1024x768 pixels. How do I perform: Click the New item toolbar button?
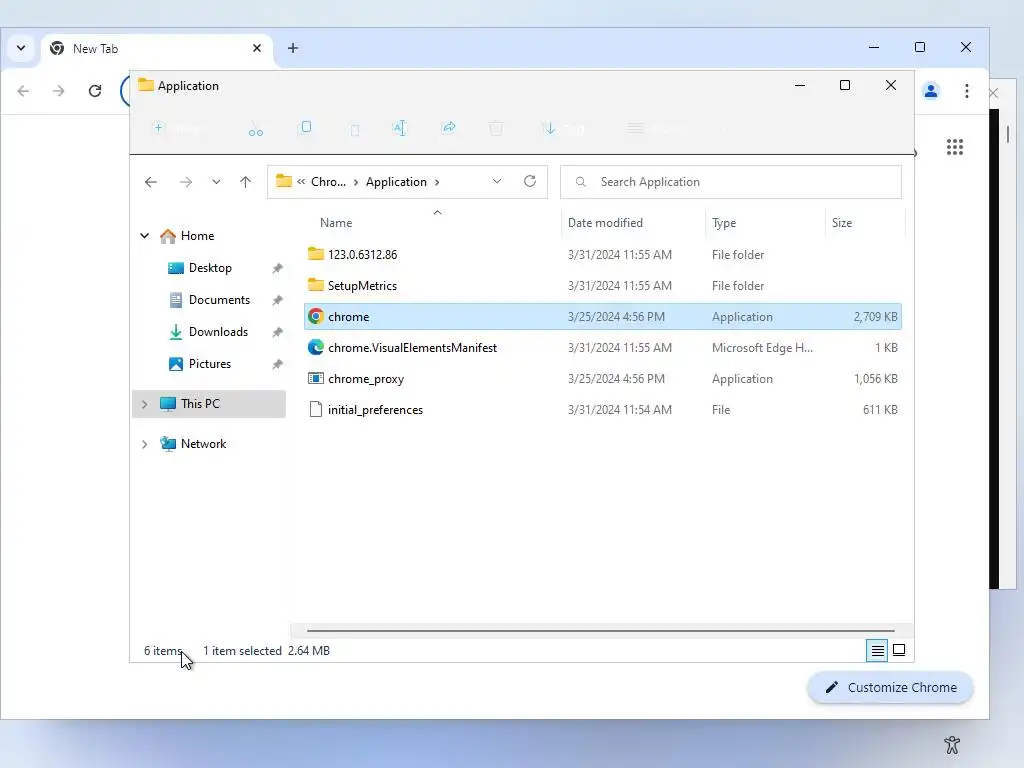pyautogui.click(x=178, y=129)
